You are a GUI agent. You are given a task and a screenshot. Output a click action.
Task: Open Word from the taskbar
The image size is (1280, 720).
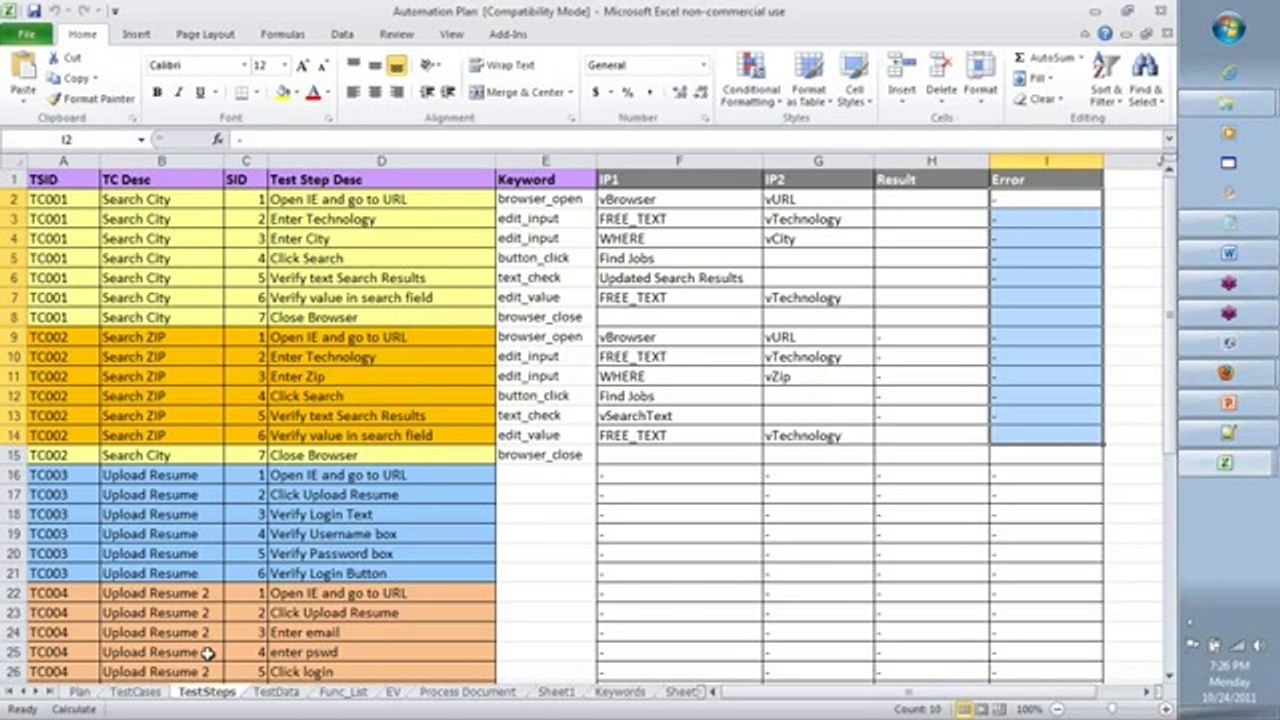point(1228,254)
